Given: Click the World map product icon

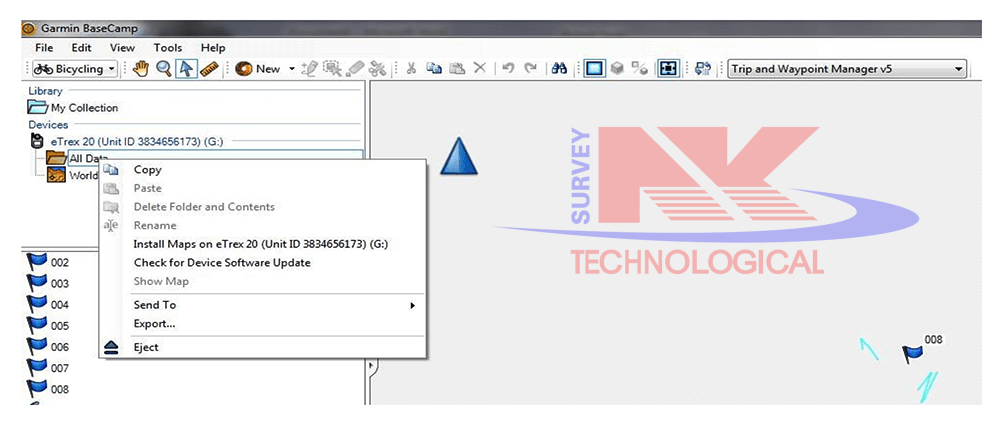Looking at the screenshot, I should 57,175.
